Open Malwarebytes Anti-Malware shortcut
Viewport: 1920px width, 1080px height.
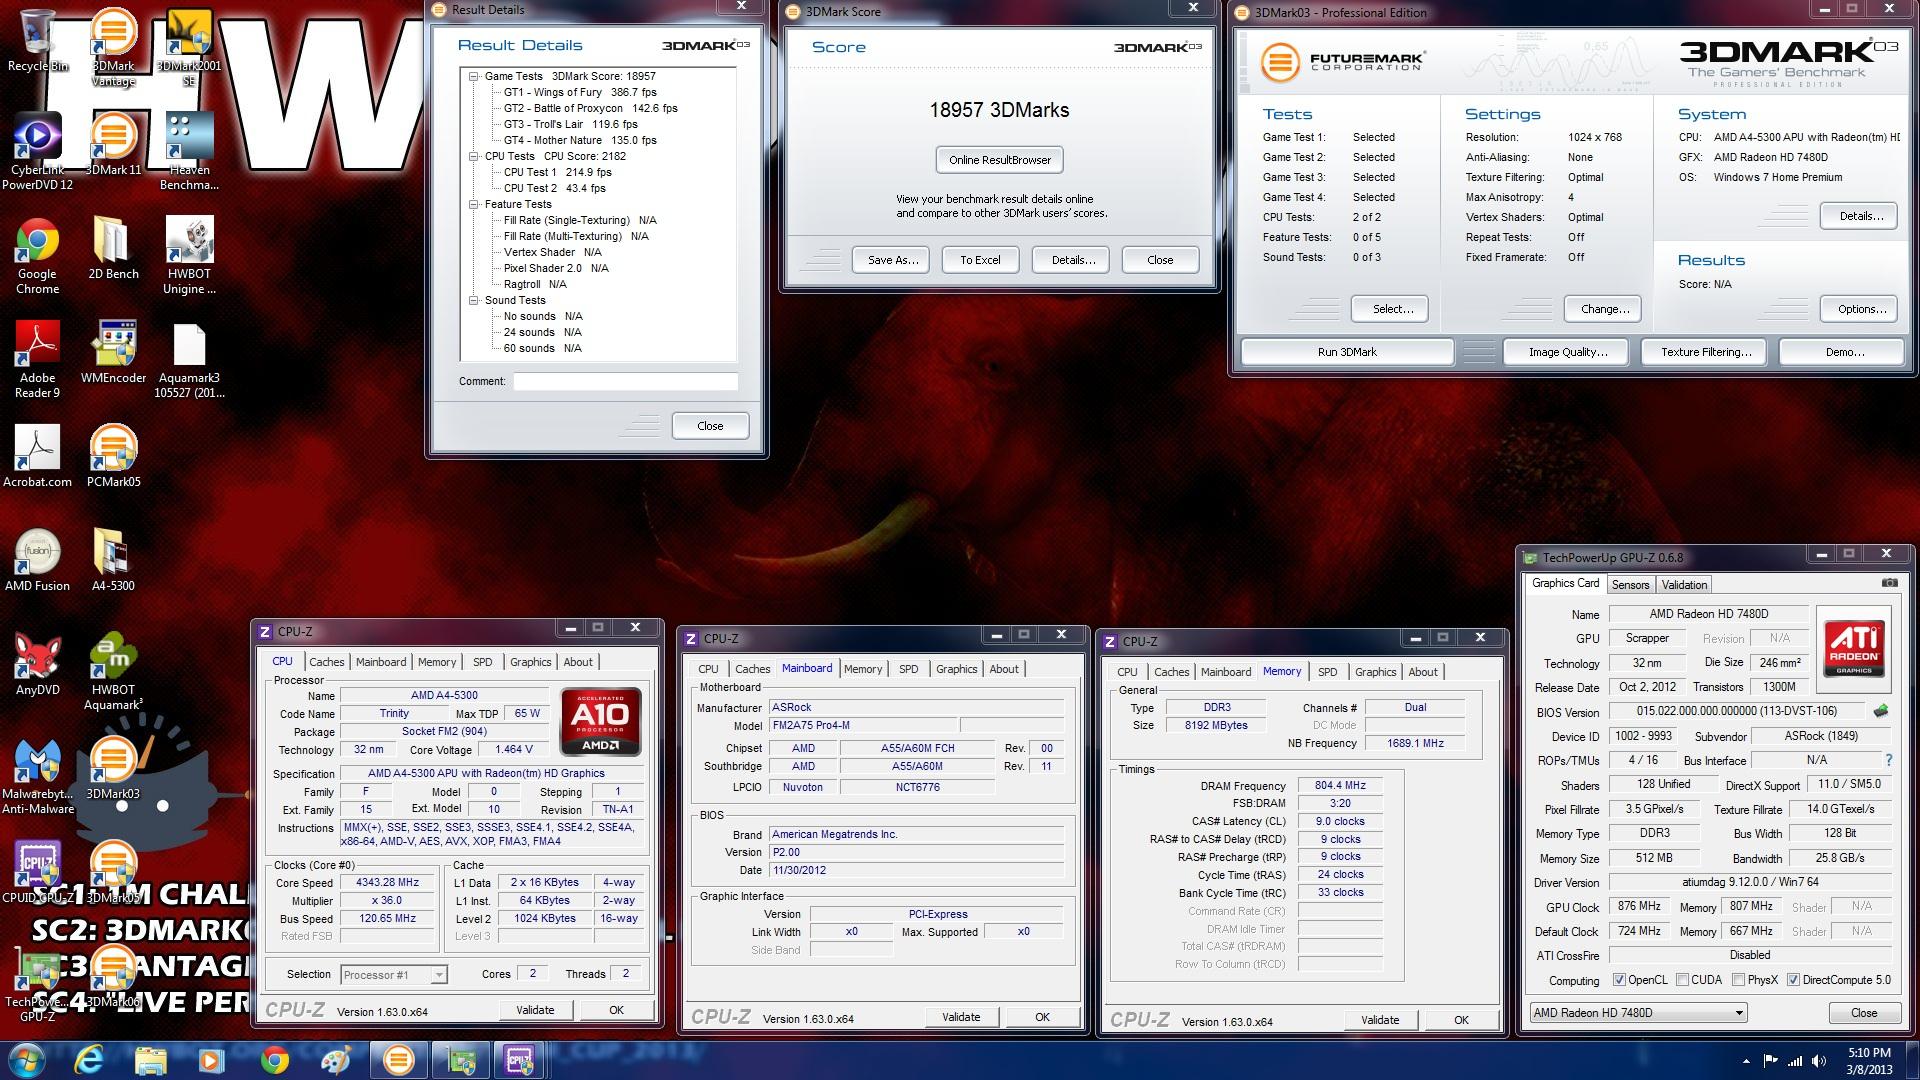coord(37,775)
